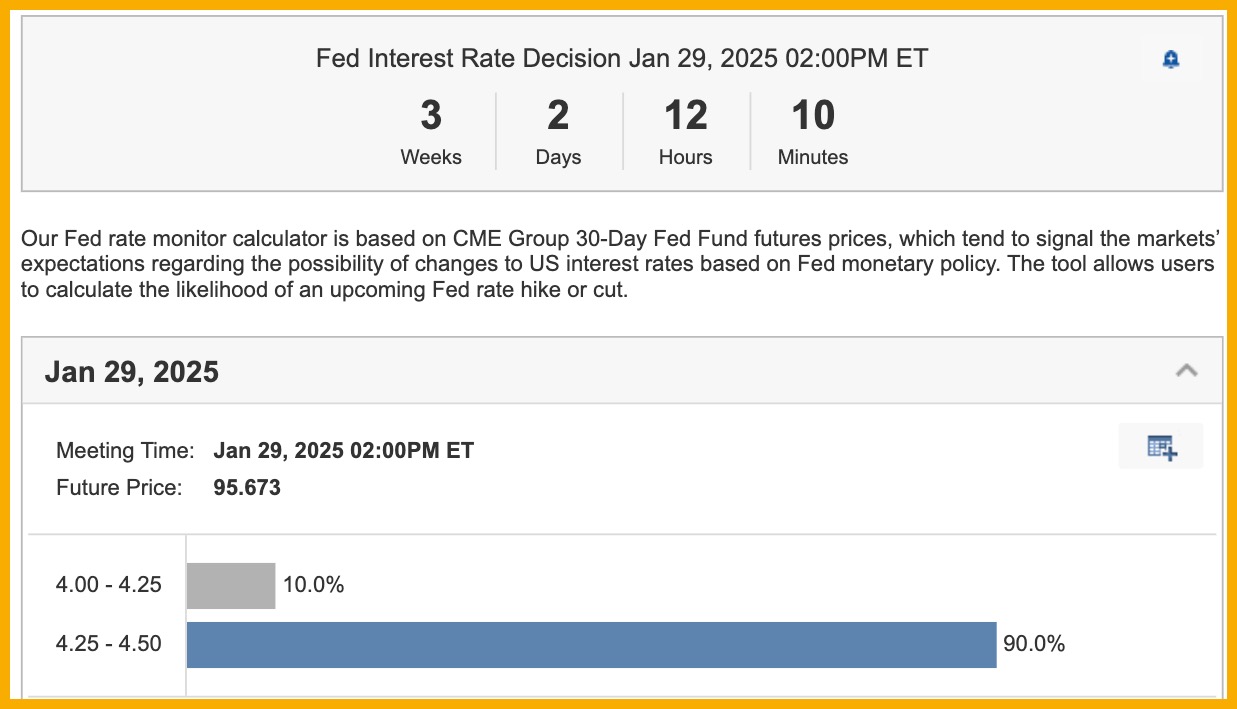Screen dimensions: 1237x709
Task: Select the 4.25 - 4.50 rate range label
Action: click(x=108, y=644)
